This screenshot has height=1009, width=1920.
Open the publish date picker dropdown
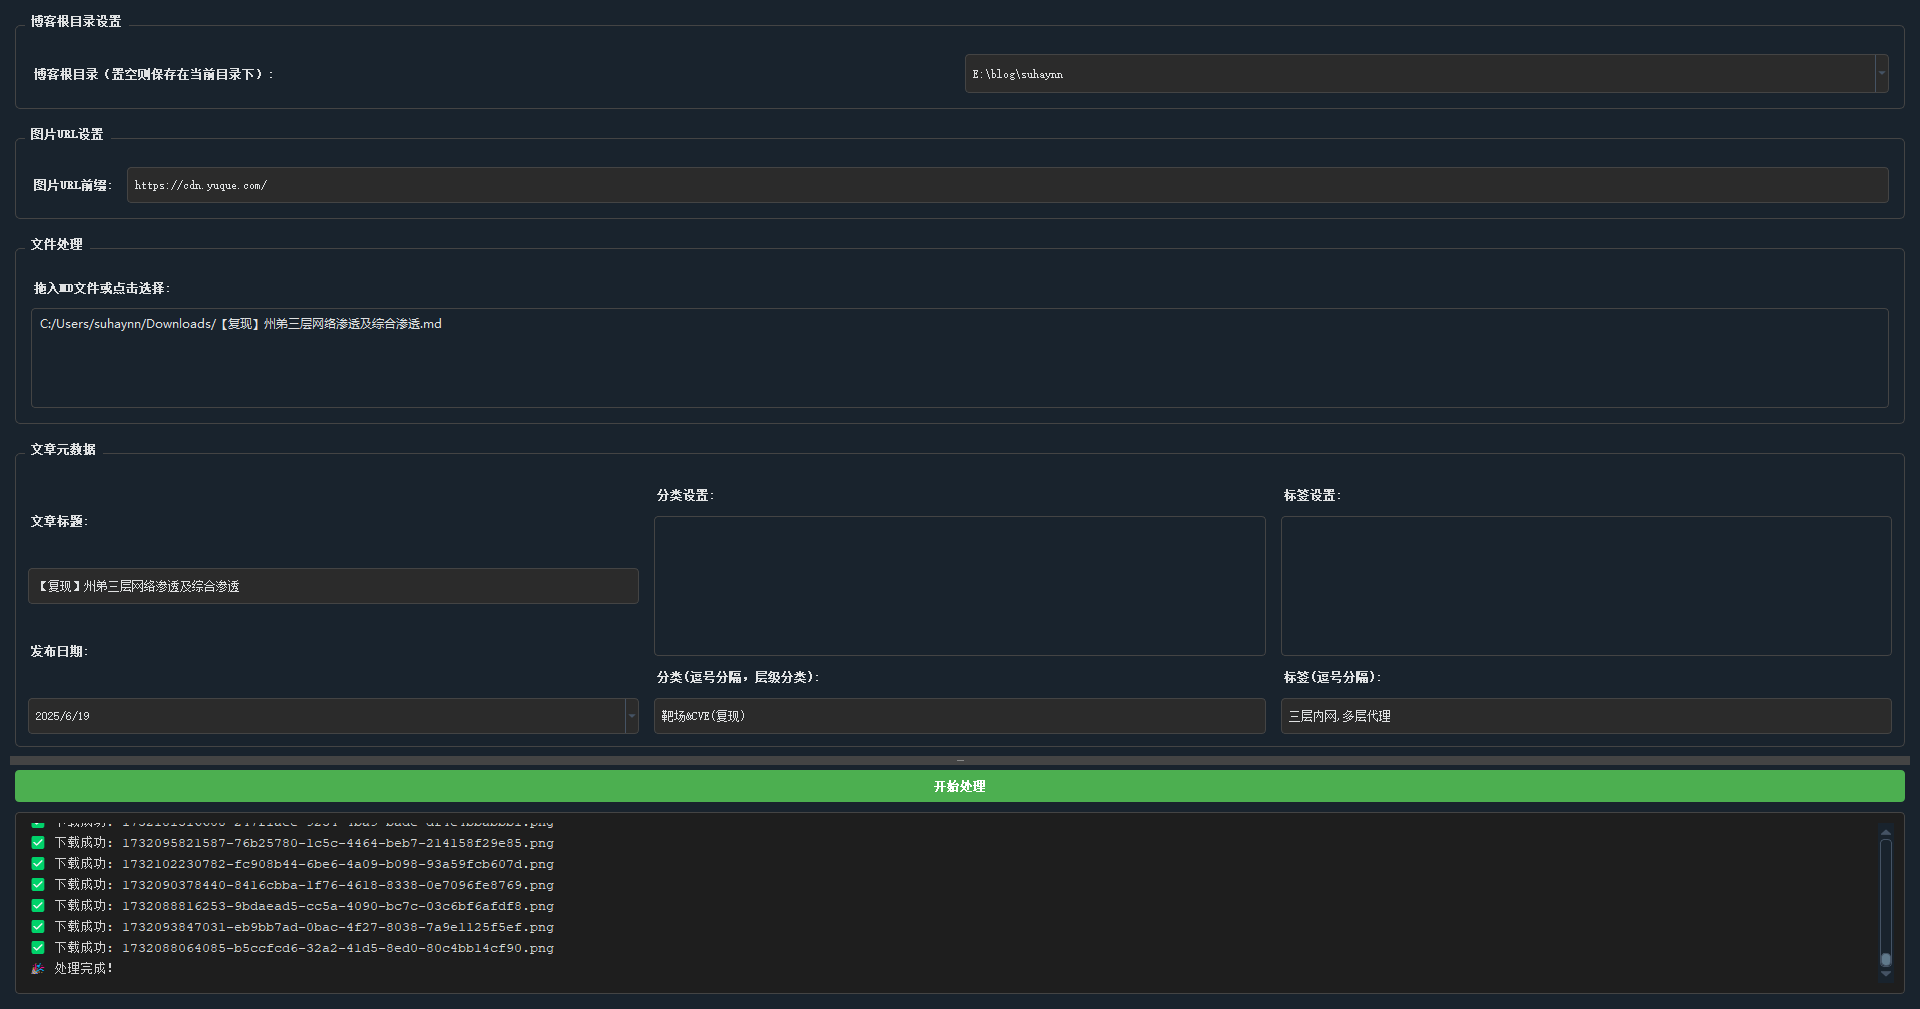tap(631, 716)
